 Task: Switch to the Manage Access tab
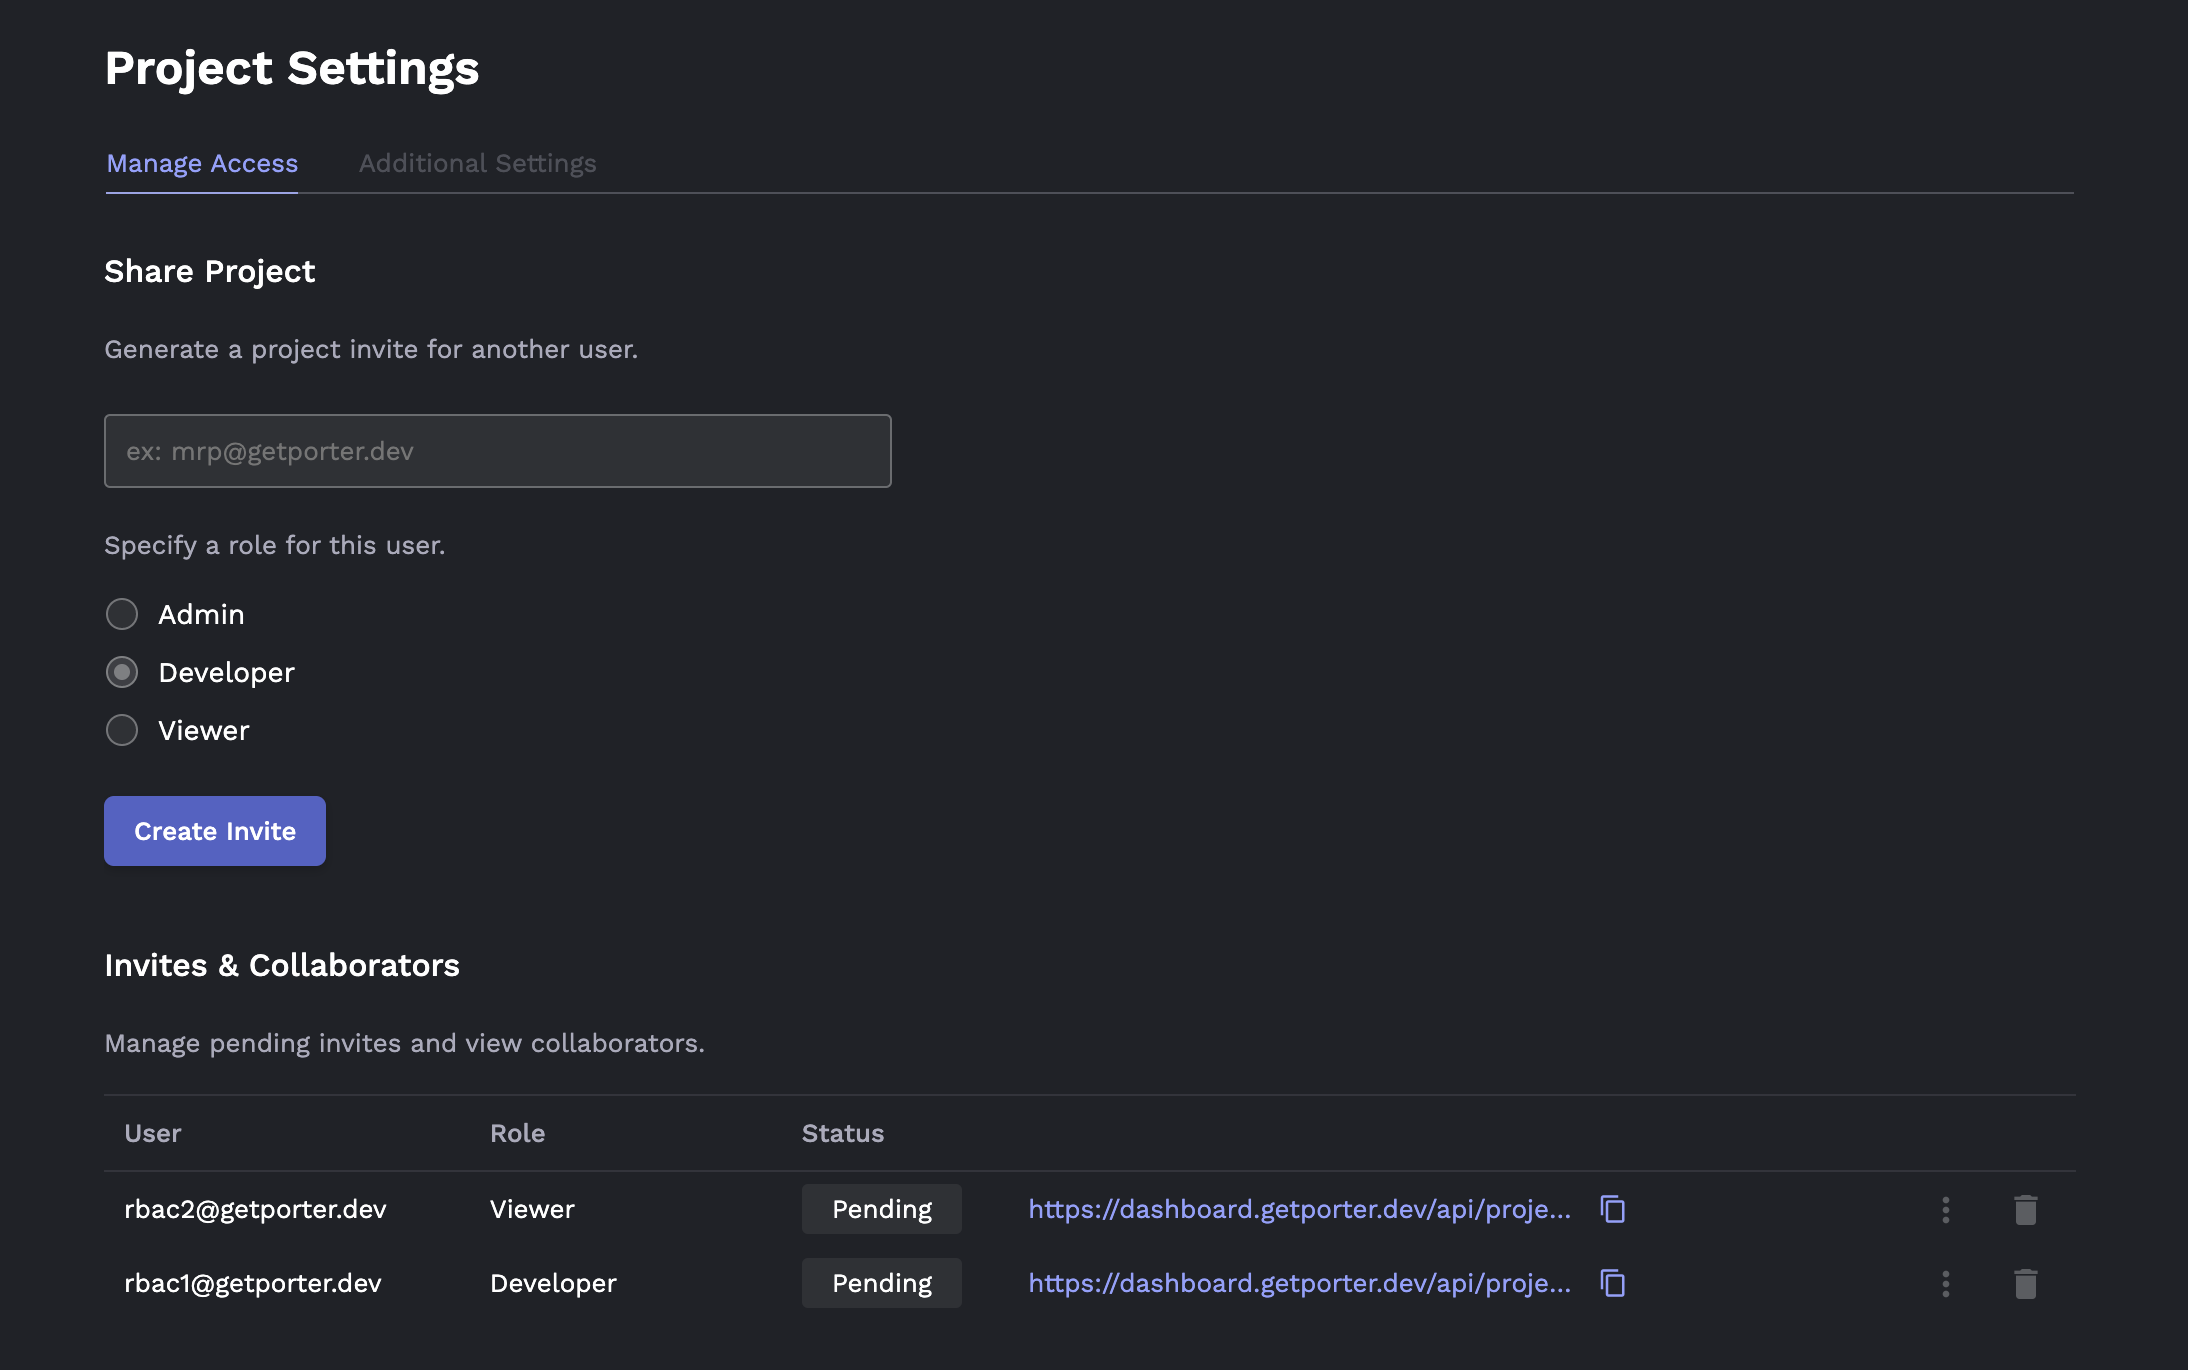point(202,163)
